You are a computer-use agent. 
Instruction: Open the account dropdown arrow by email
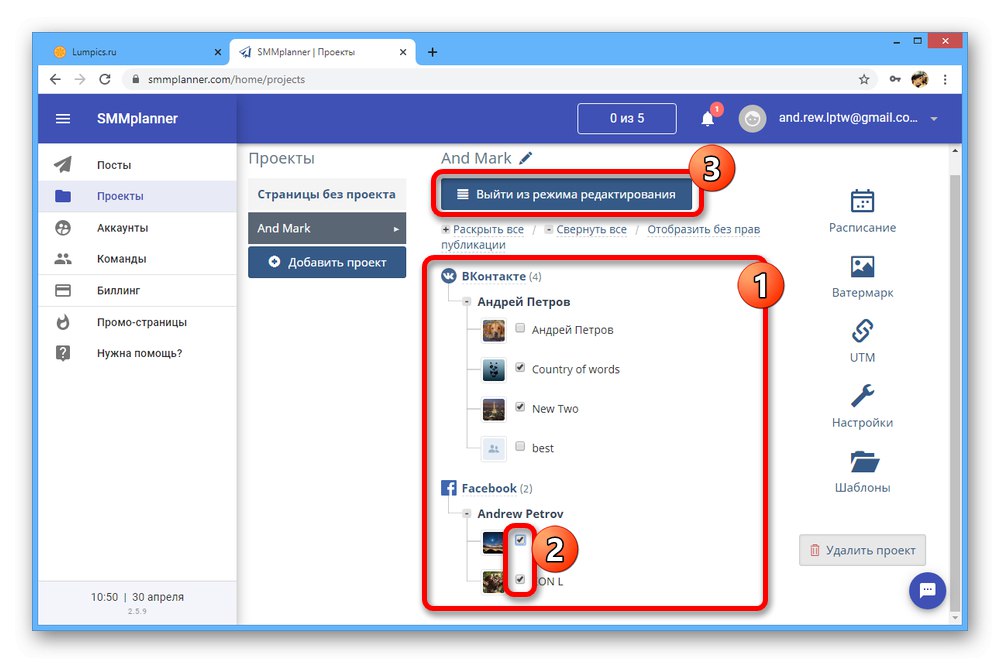pyautogui.click(x=934, y=119)
